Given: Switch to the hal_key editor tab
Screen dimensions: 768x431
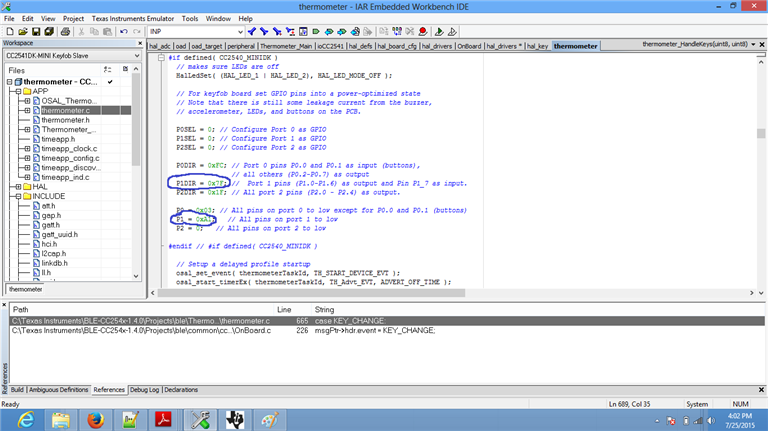Looking at the screenshot, I should tap(537, 46).
